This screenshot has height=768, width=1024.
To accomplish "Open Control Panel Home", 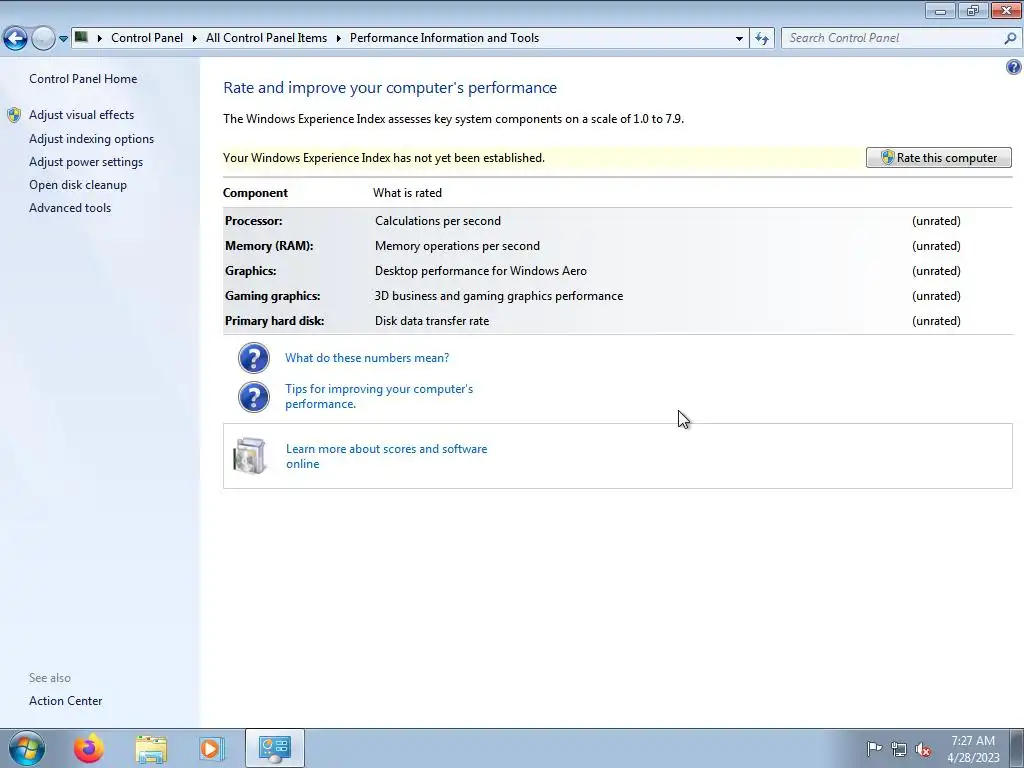I will [83, 79].
